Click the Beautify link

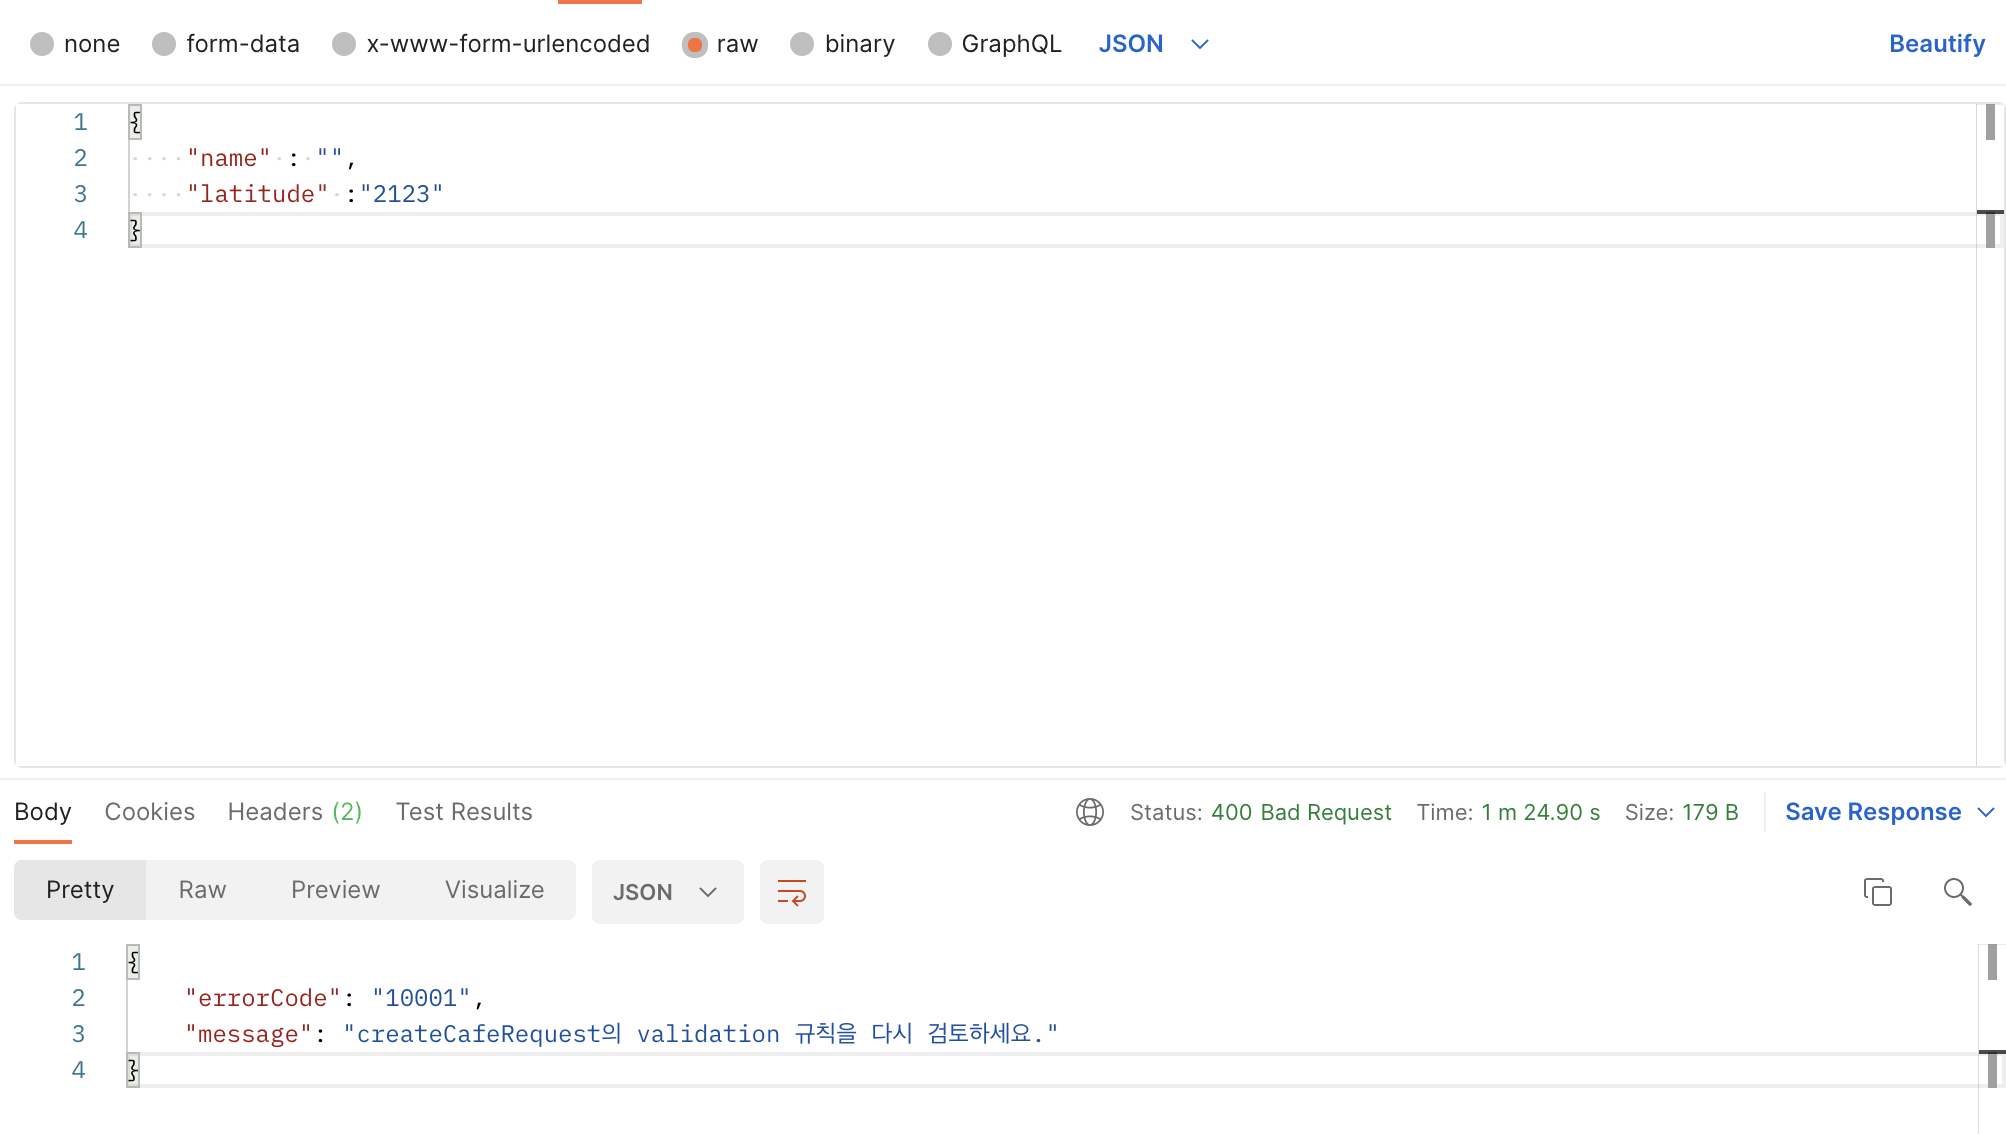pos(1936,44)
